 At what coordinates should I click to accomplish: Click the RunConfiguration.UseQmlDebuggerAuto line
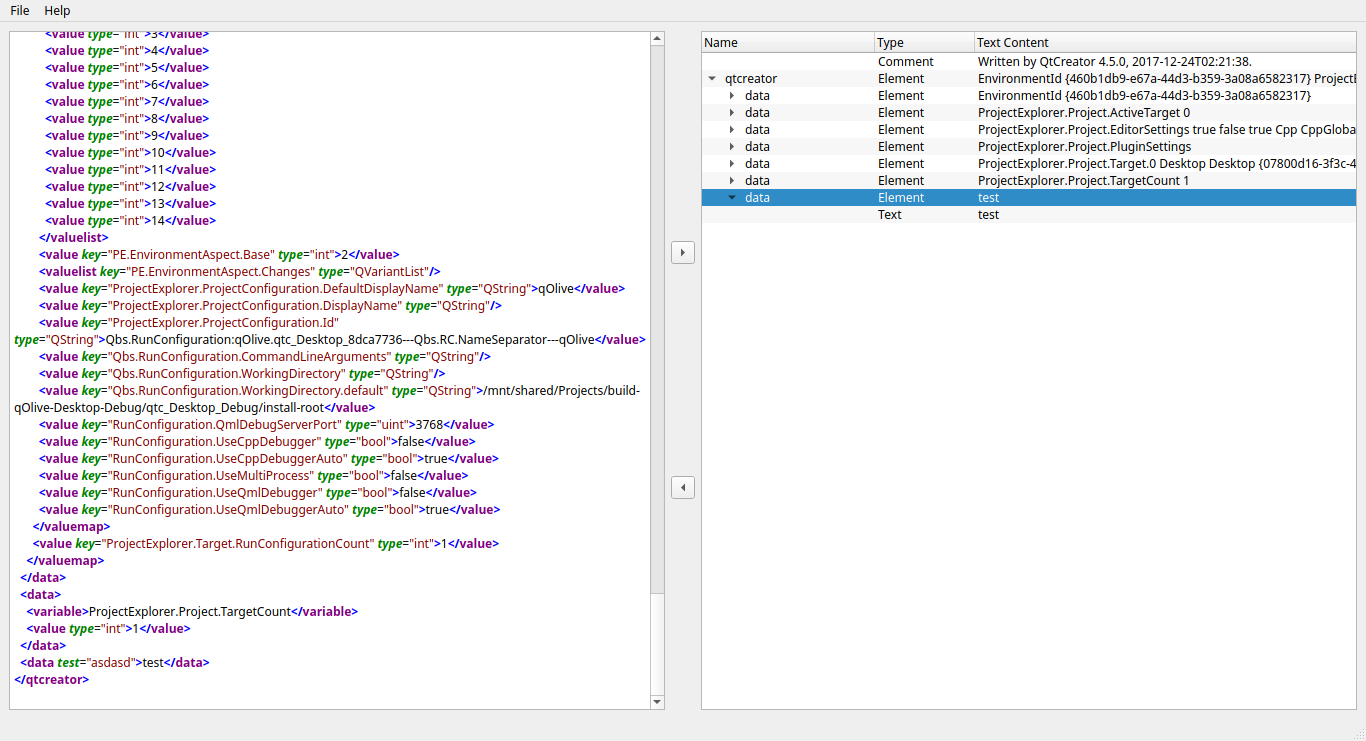click(270, 510)
